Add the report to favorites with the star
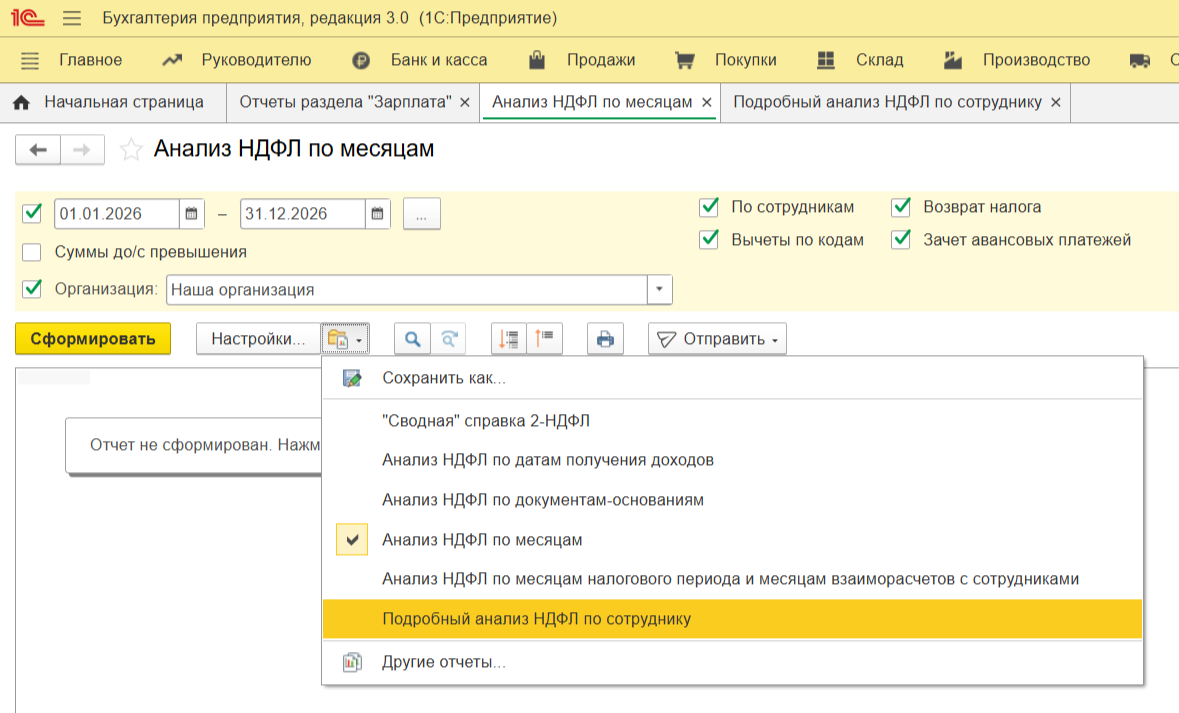 pos(130,150)
